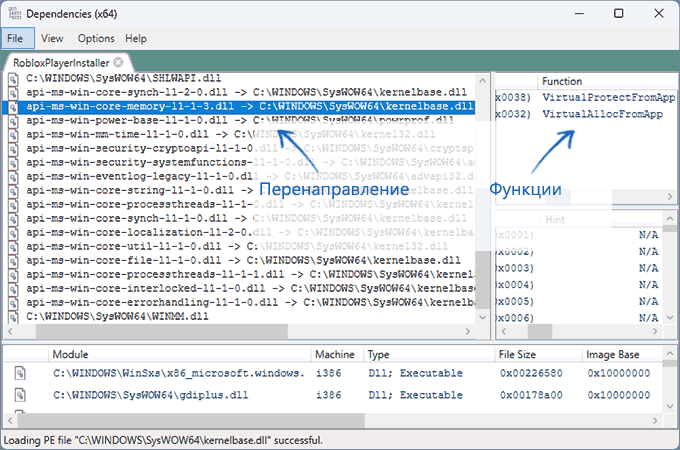Screen dimensions: 680x450
Task: Click tree view horizontal scrollbar right arrow
Action: pyautogui.click(x=468, y=332)
